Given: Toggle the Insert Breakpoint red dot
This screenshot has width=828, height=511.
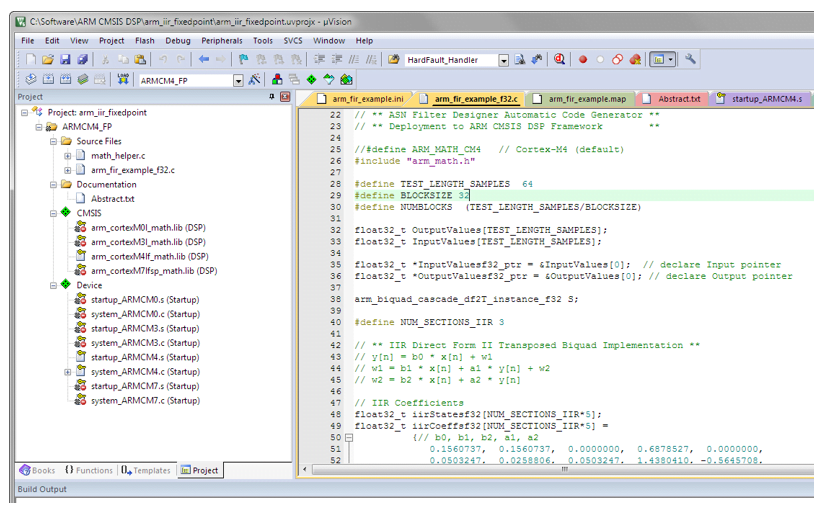Looking at the screenshot, I should 583,60.
